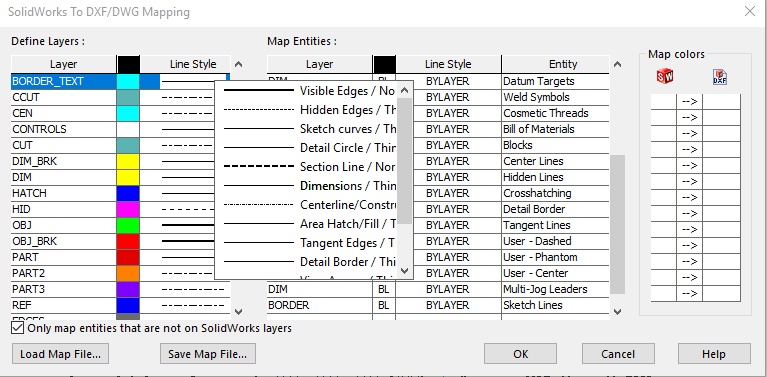767x377 pixels.
Task: Click blue color swatch for HATCH layer
Action: (x=128, y=193)
